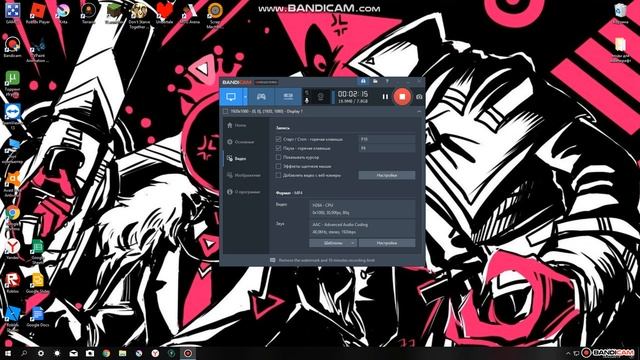Enable the mouse click effects checkbox

(x=278, y=166)
